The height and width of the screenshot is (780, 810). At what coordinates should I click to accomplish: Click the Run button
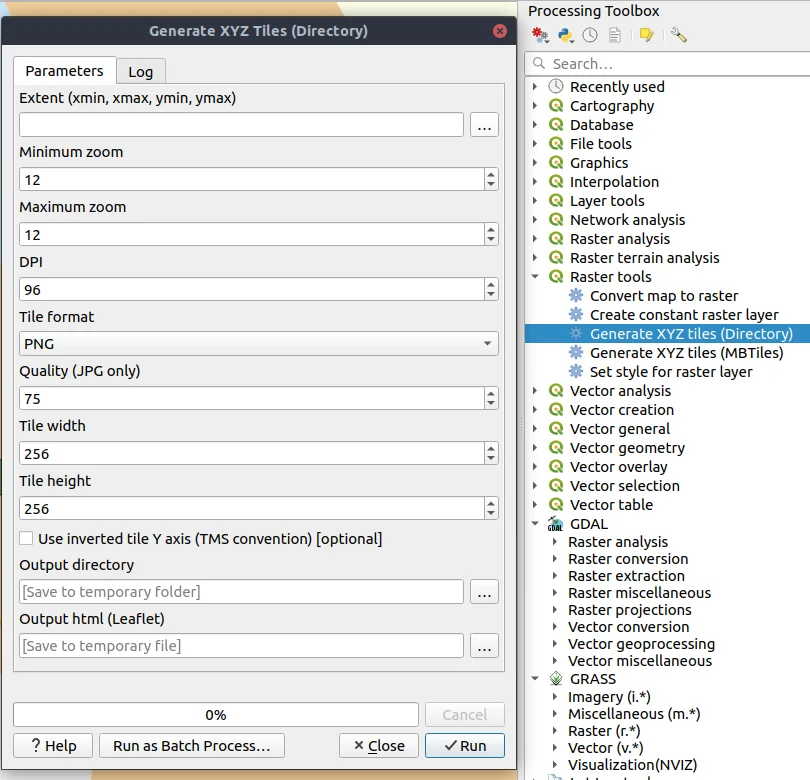[464, 746]
